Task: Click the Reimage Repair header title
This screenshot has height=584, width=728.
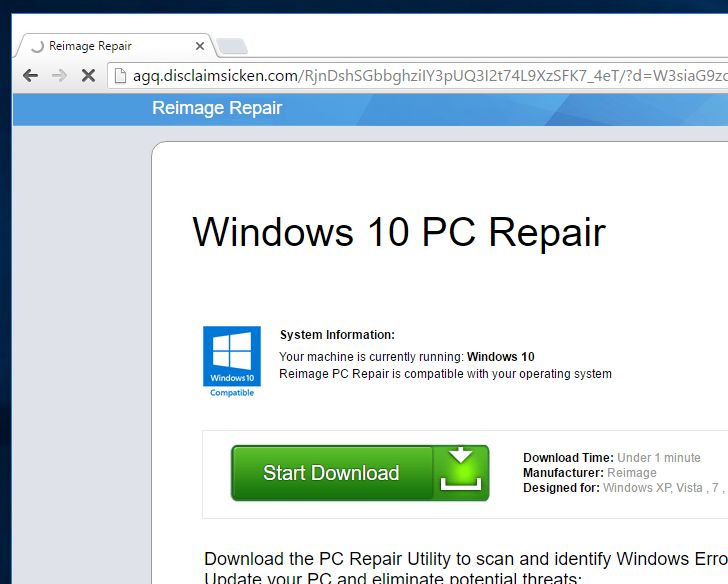Action: coord(217,108)
